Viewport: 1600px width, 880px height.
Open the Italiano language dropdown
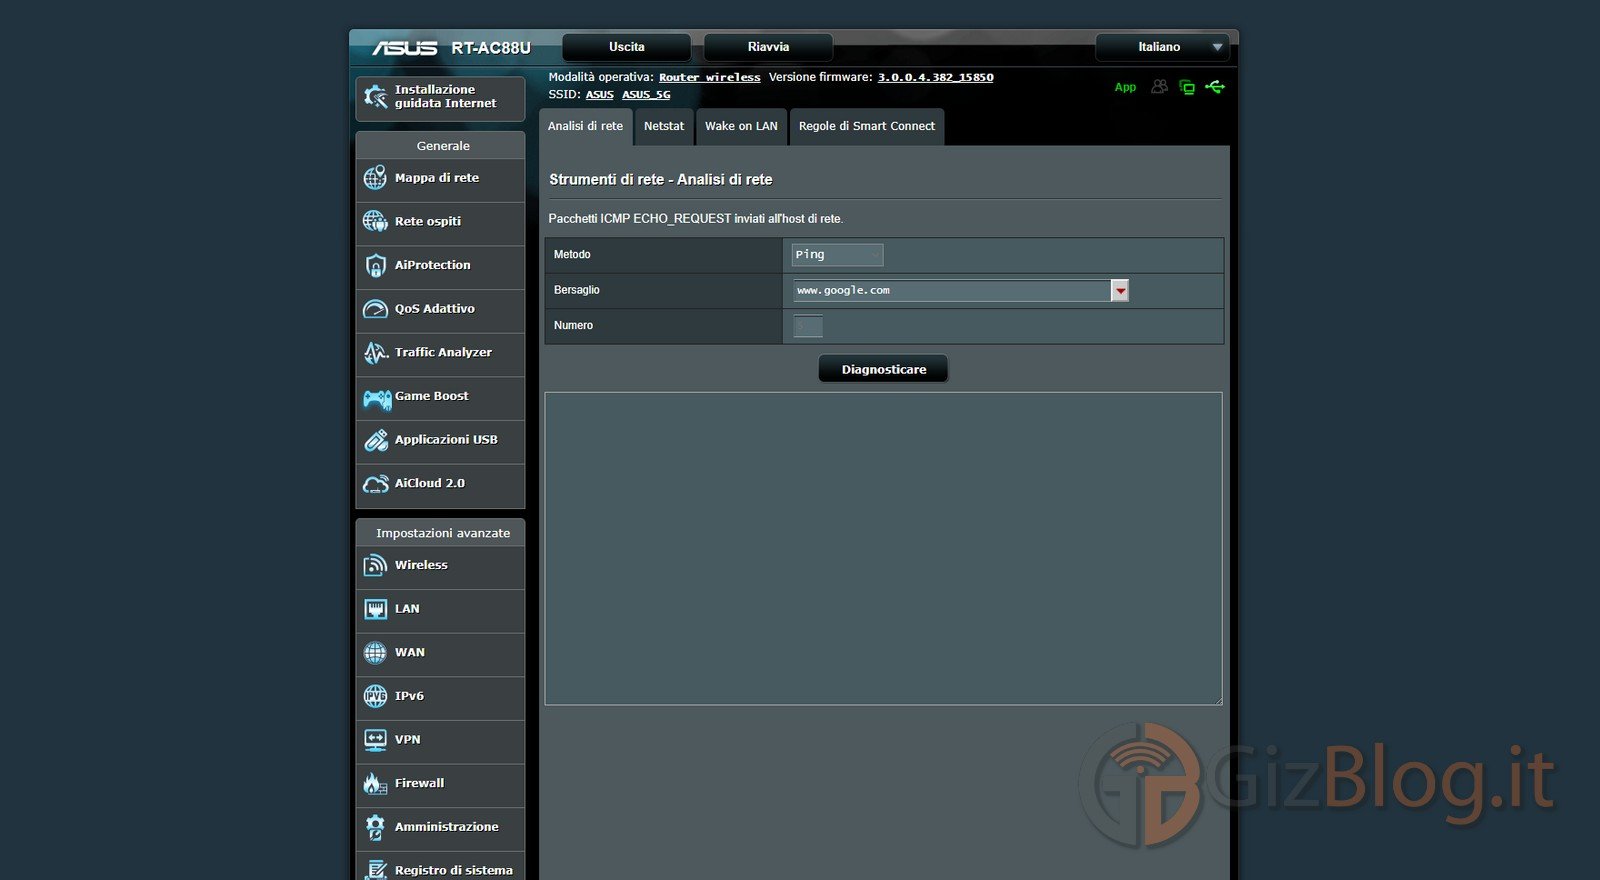[x=1161, y=47]
